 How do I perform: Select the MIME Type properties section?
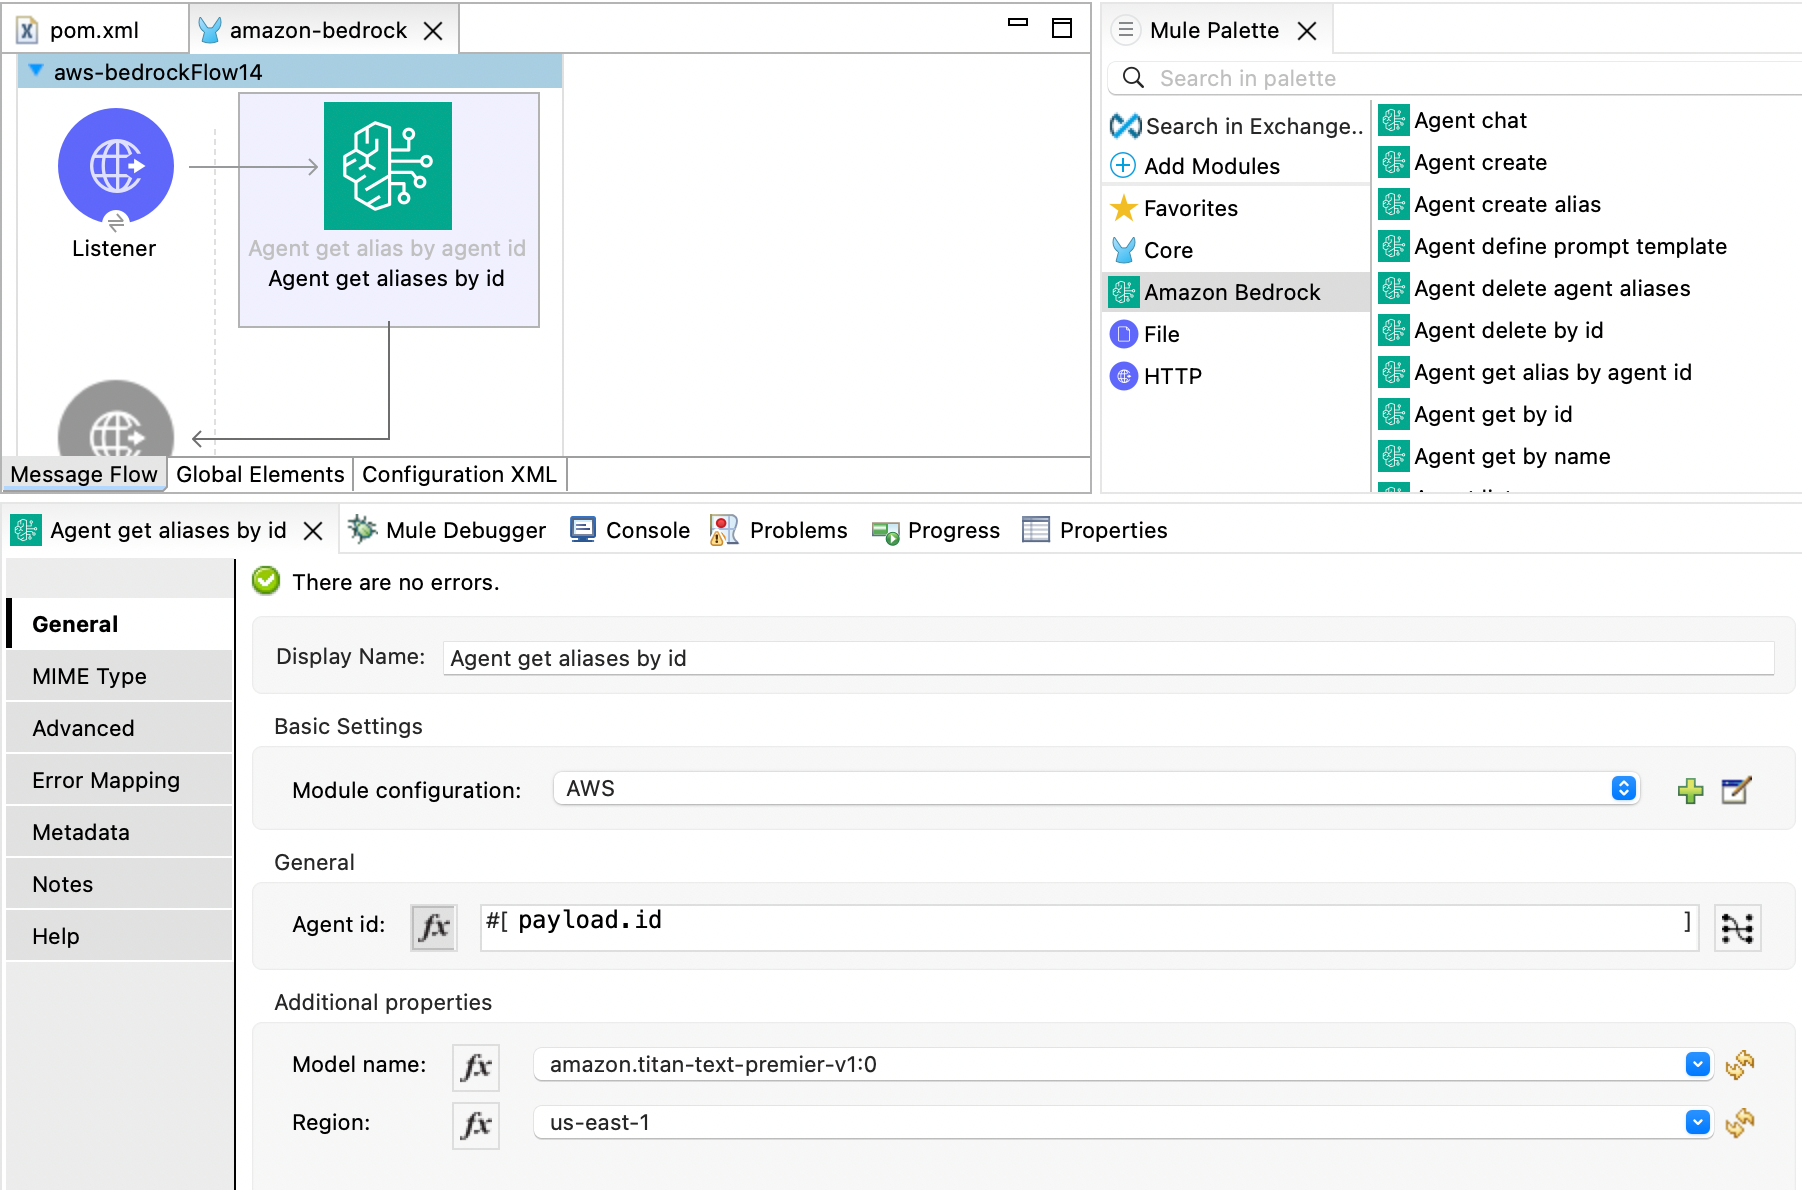tap(120, 676)
